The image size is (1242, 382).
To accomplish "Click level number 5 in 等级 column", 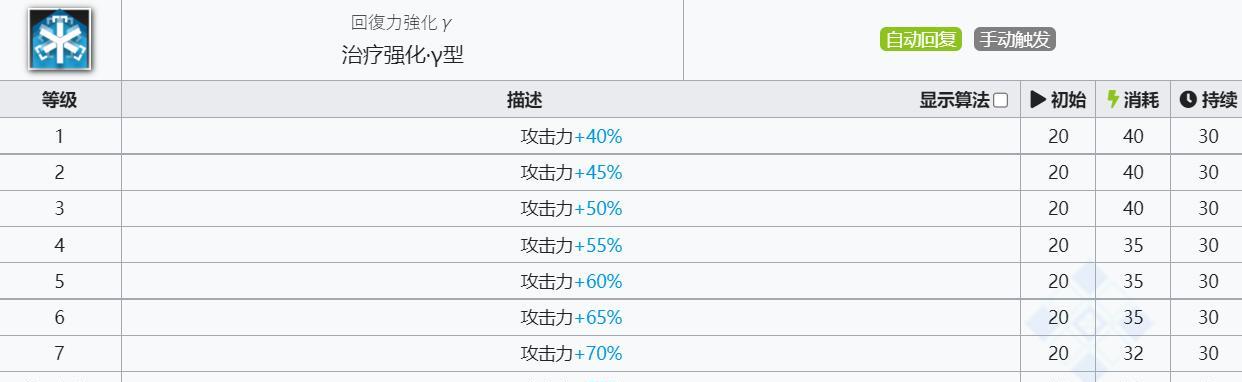I will coord(60,281).
